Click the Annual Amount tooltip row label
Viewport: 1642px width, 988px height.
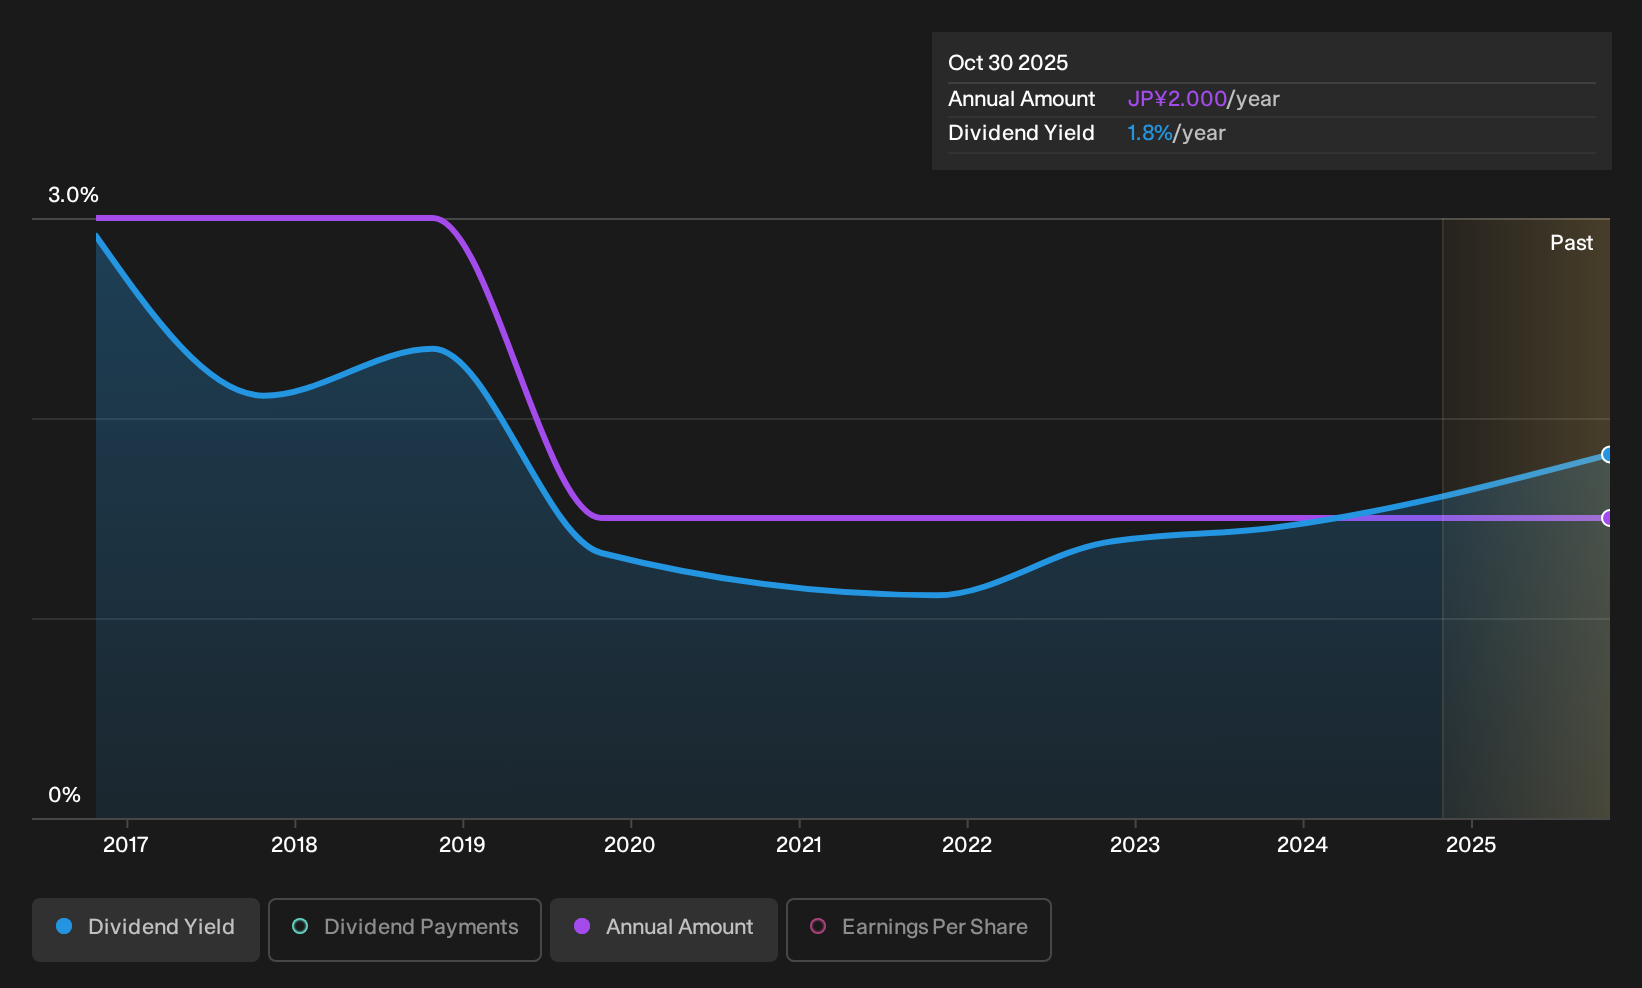[1022, 99]
